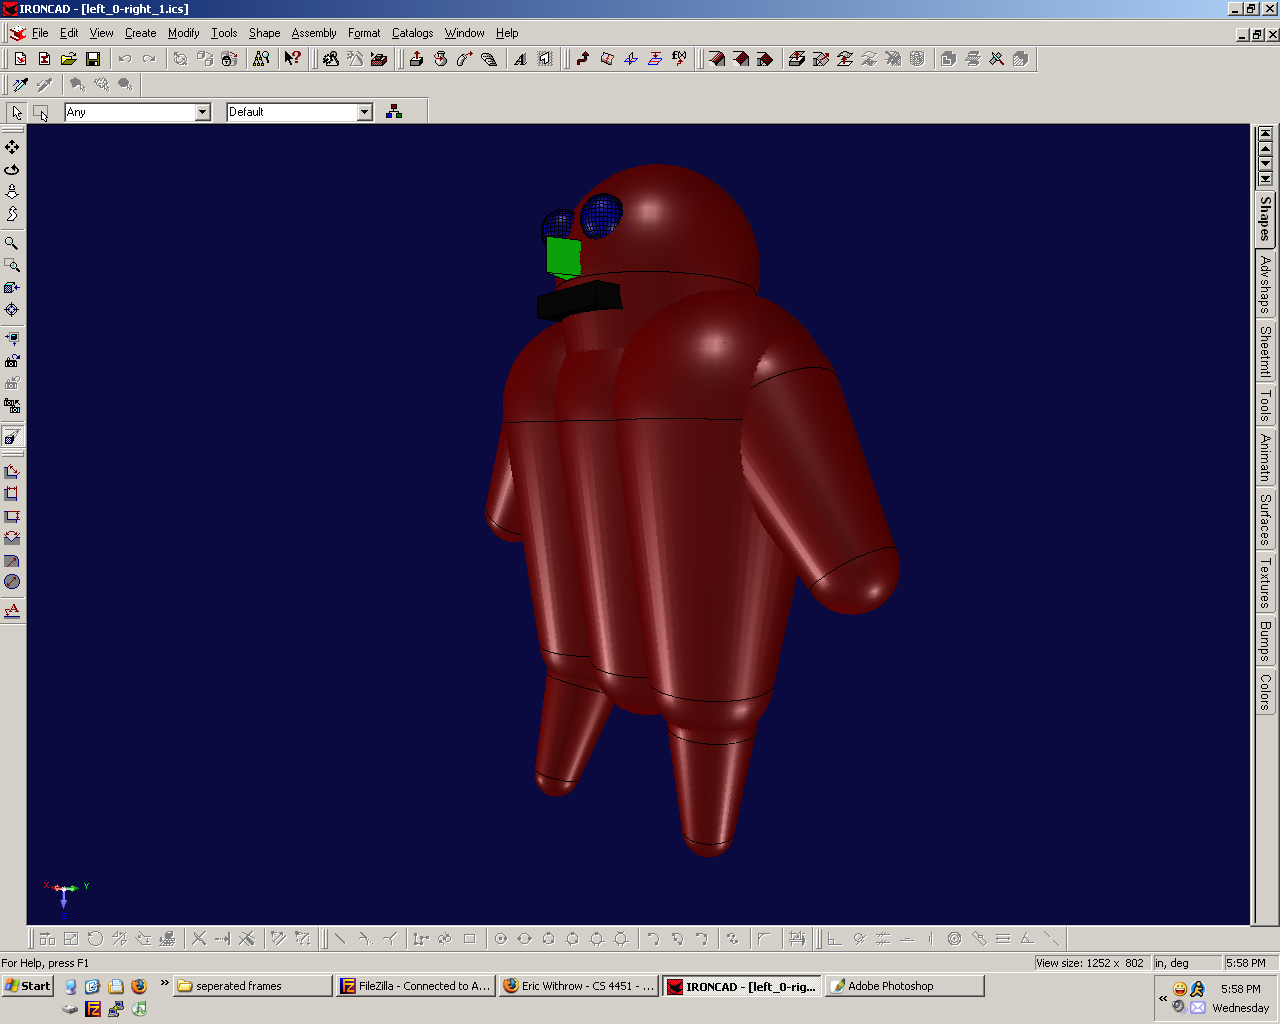Switch to FileZilla taskbar button
Screen dimensions: 1280x1024
click(416, 986)
